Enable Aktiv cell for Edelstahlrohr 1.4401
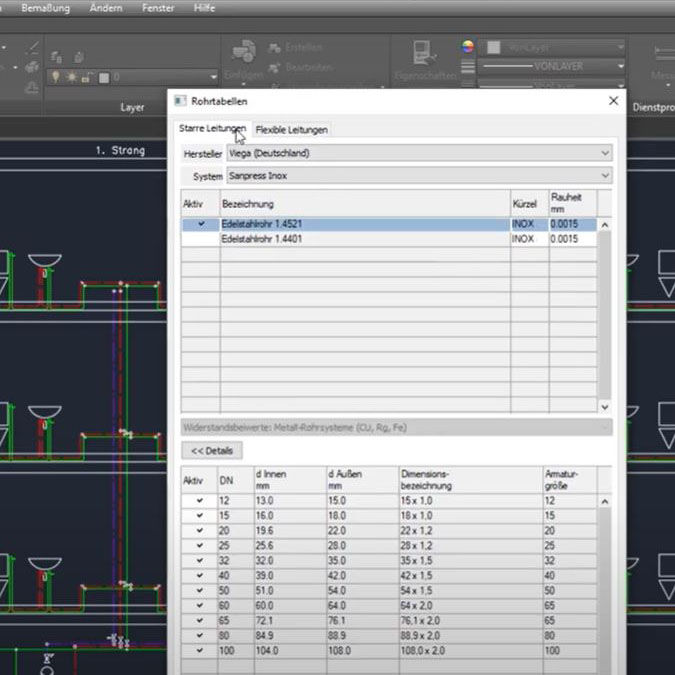 (201, 239)
